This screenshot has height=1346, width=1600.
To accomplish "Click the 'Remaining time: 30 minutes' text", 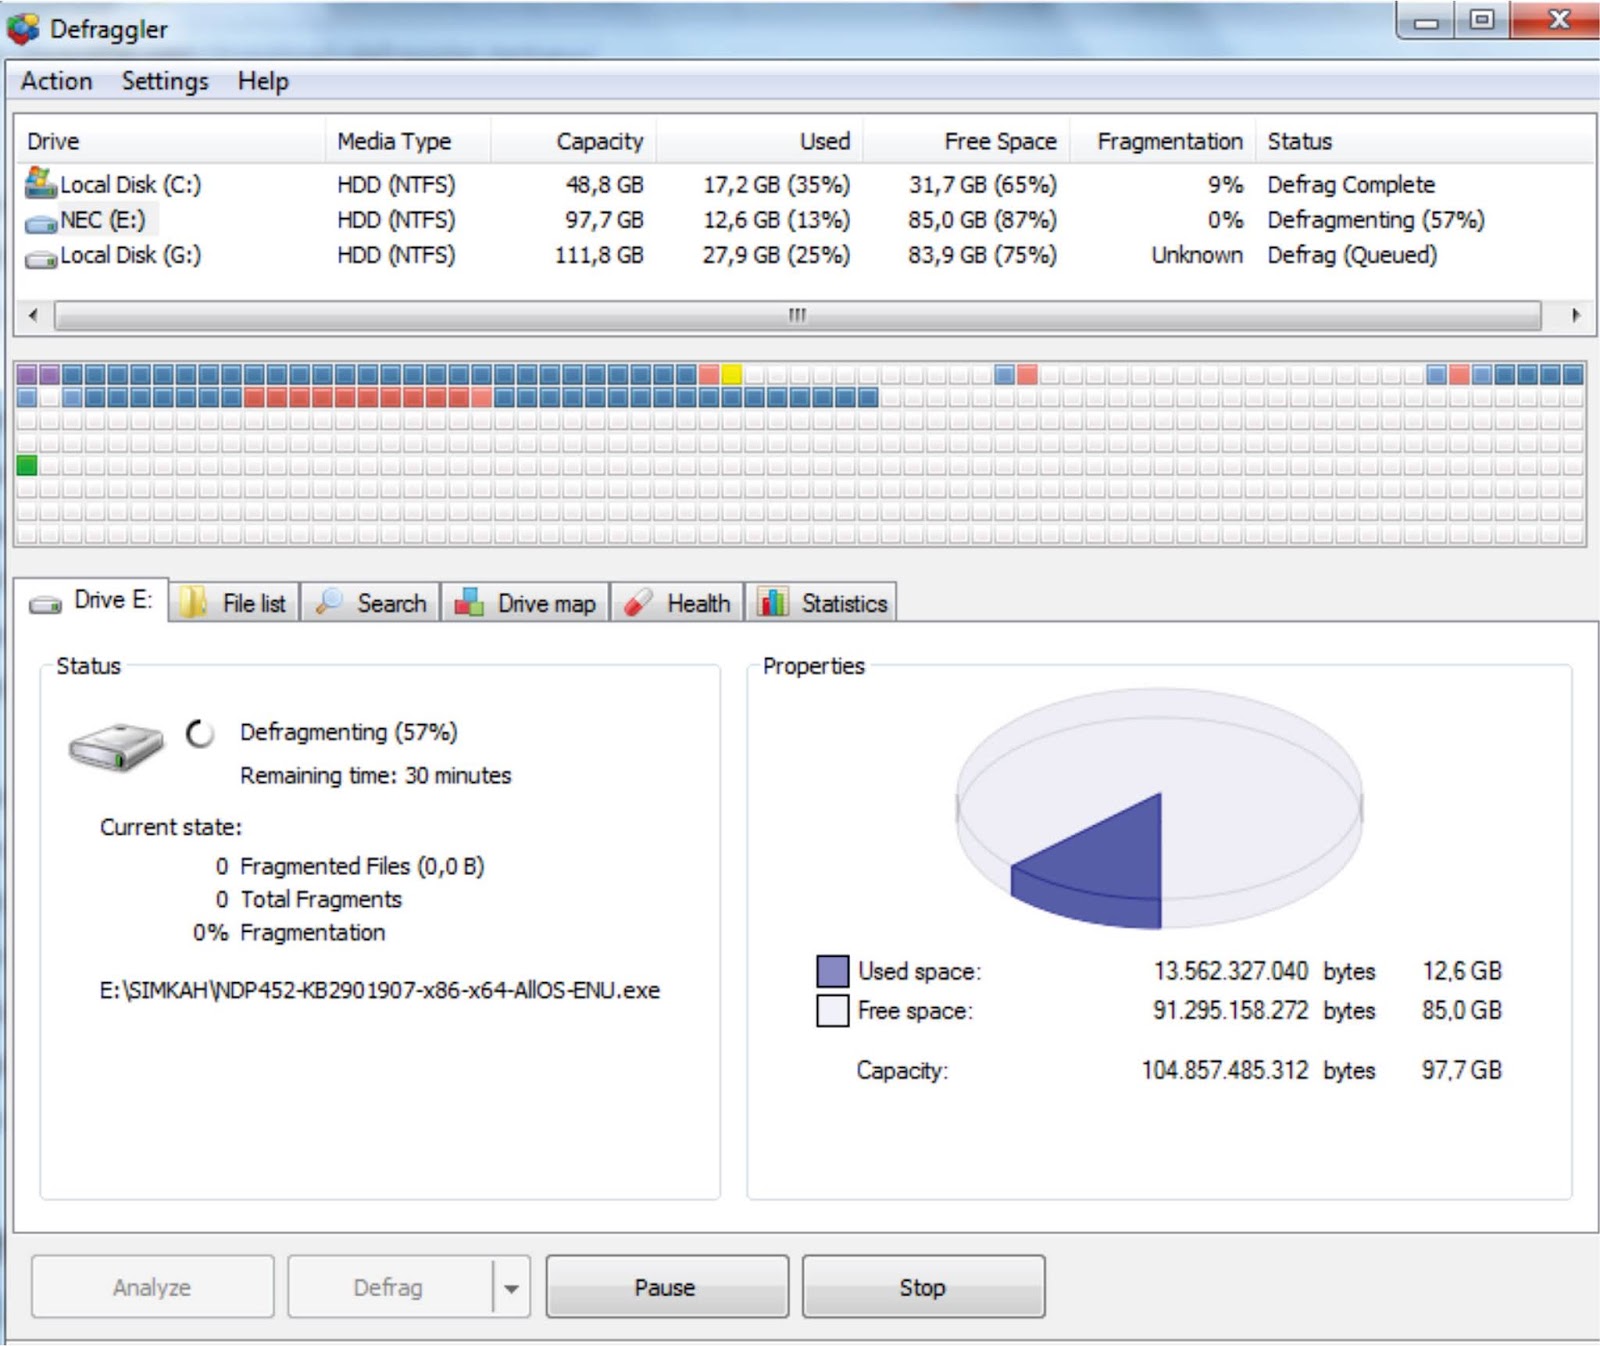I will tap(375, 775).
